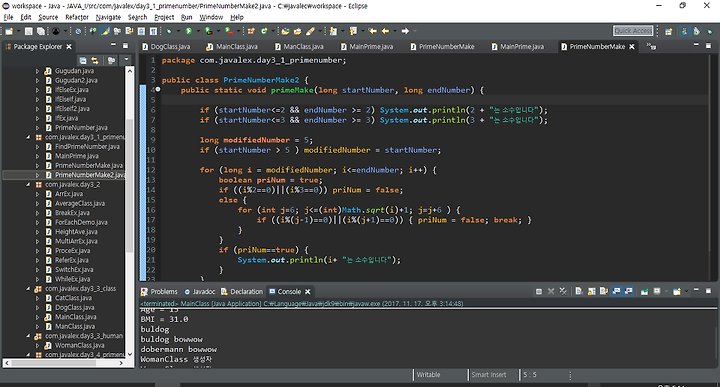This screenshot has width=720, height=387.
Task: Select WomanClass.java in Package Explorer
Action: point(79,345)
